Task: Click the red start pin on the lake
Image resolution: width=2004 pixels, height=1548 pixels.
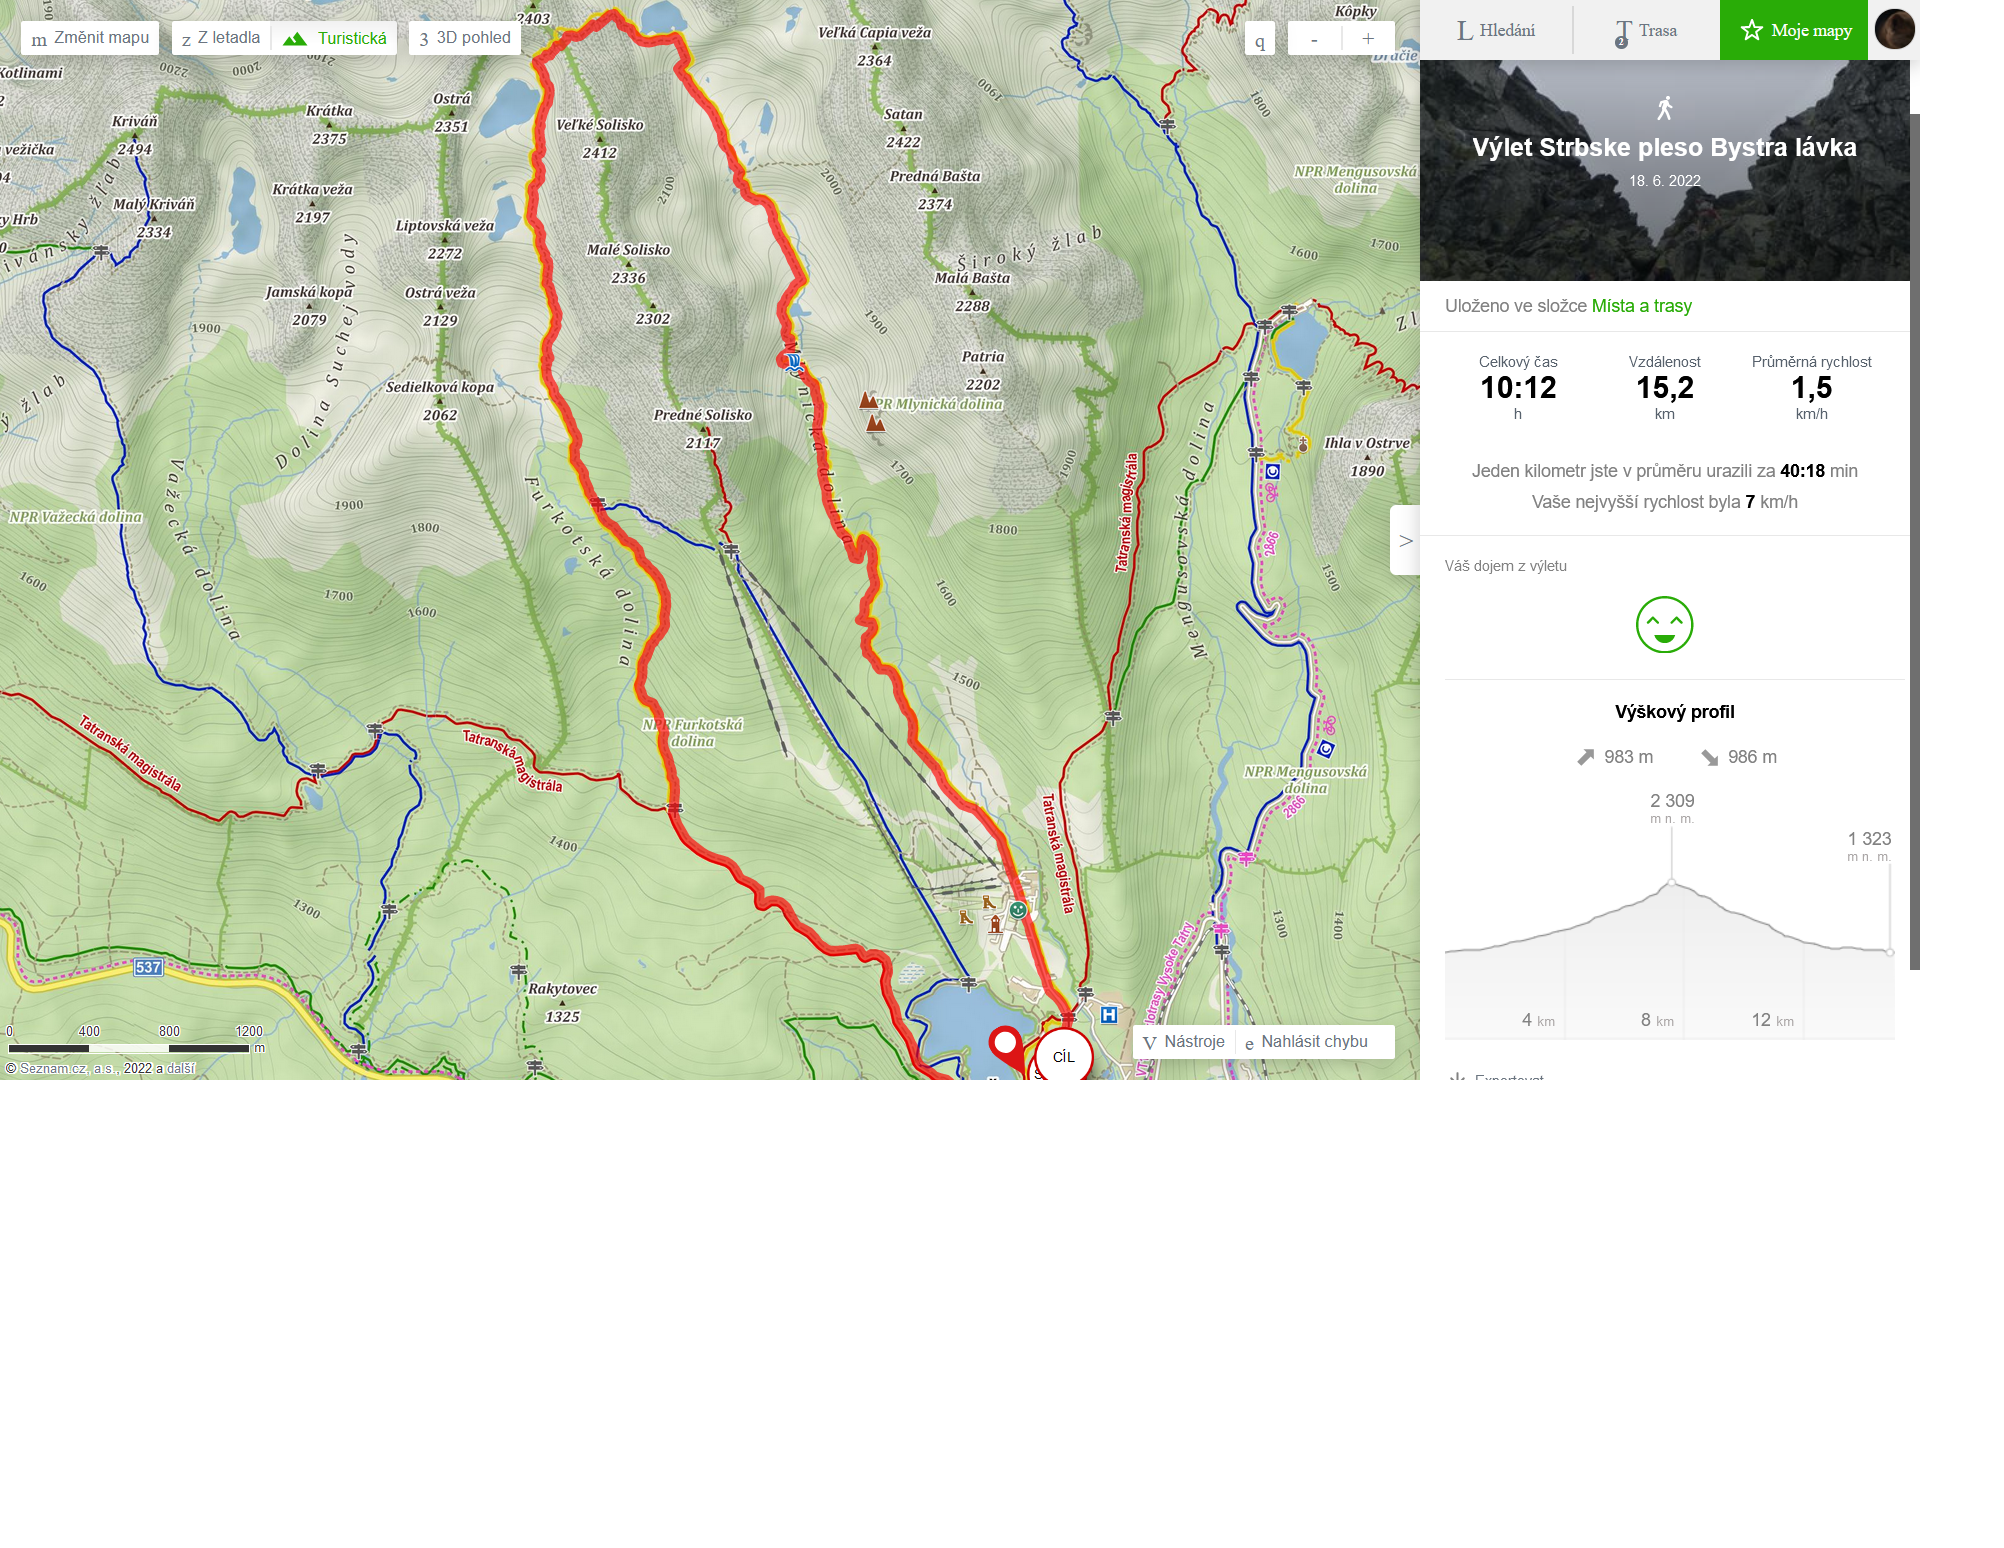Action: coord(1006,1047)
